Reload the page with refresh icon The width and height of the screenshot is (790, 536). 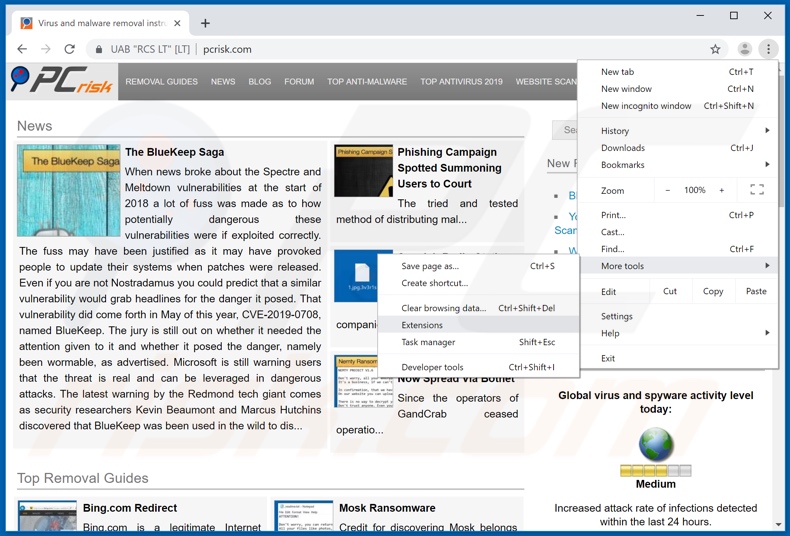(x=69, y=49)
